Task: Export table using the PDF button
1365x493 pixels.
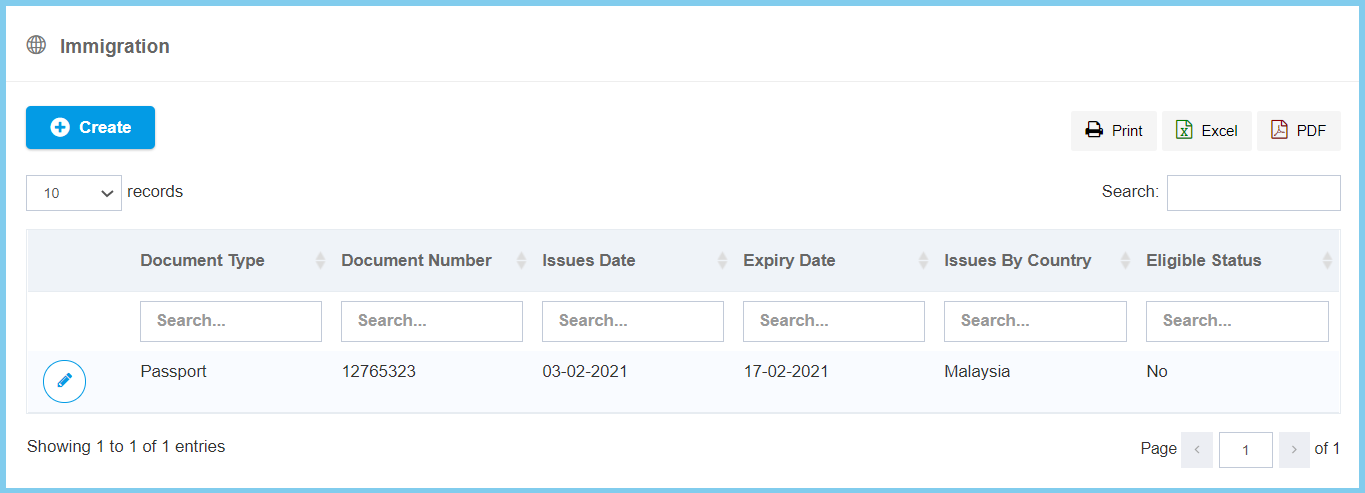Action: pos(1298,131)
